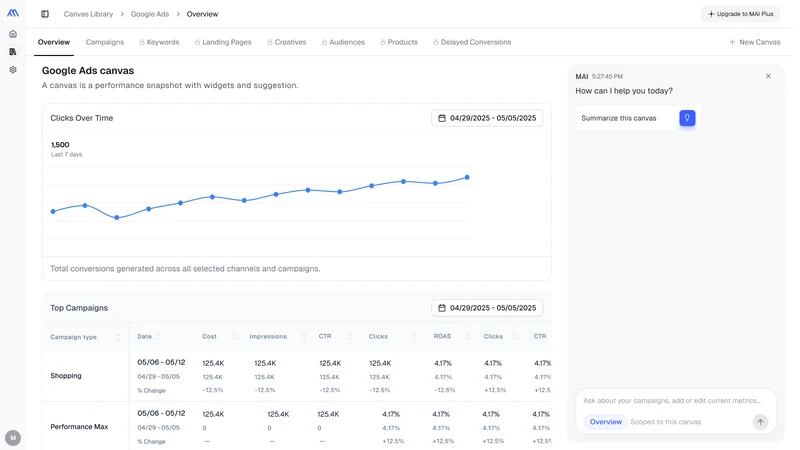
Task: Click New Canvas button
Action: tap(755, 42)
